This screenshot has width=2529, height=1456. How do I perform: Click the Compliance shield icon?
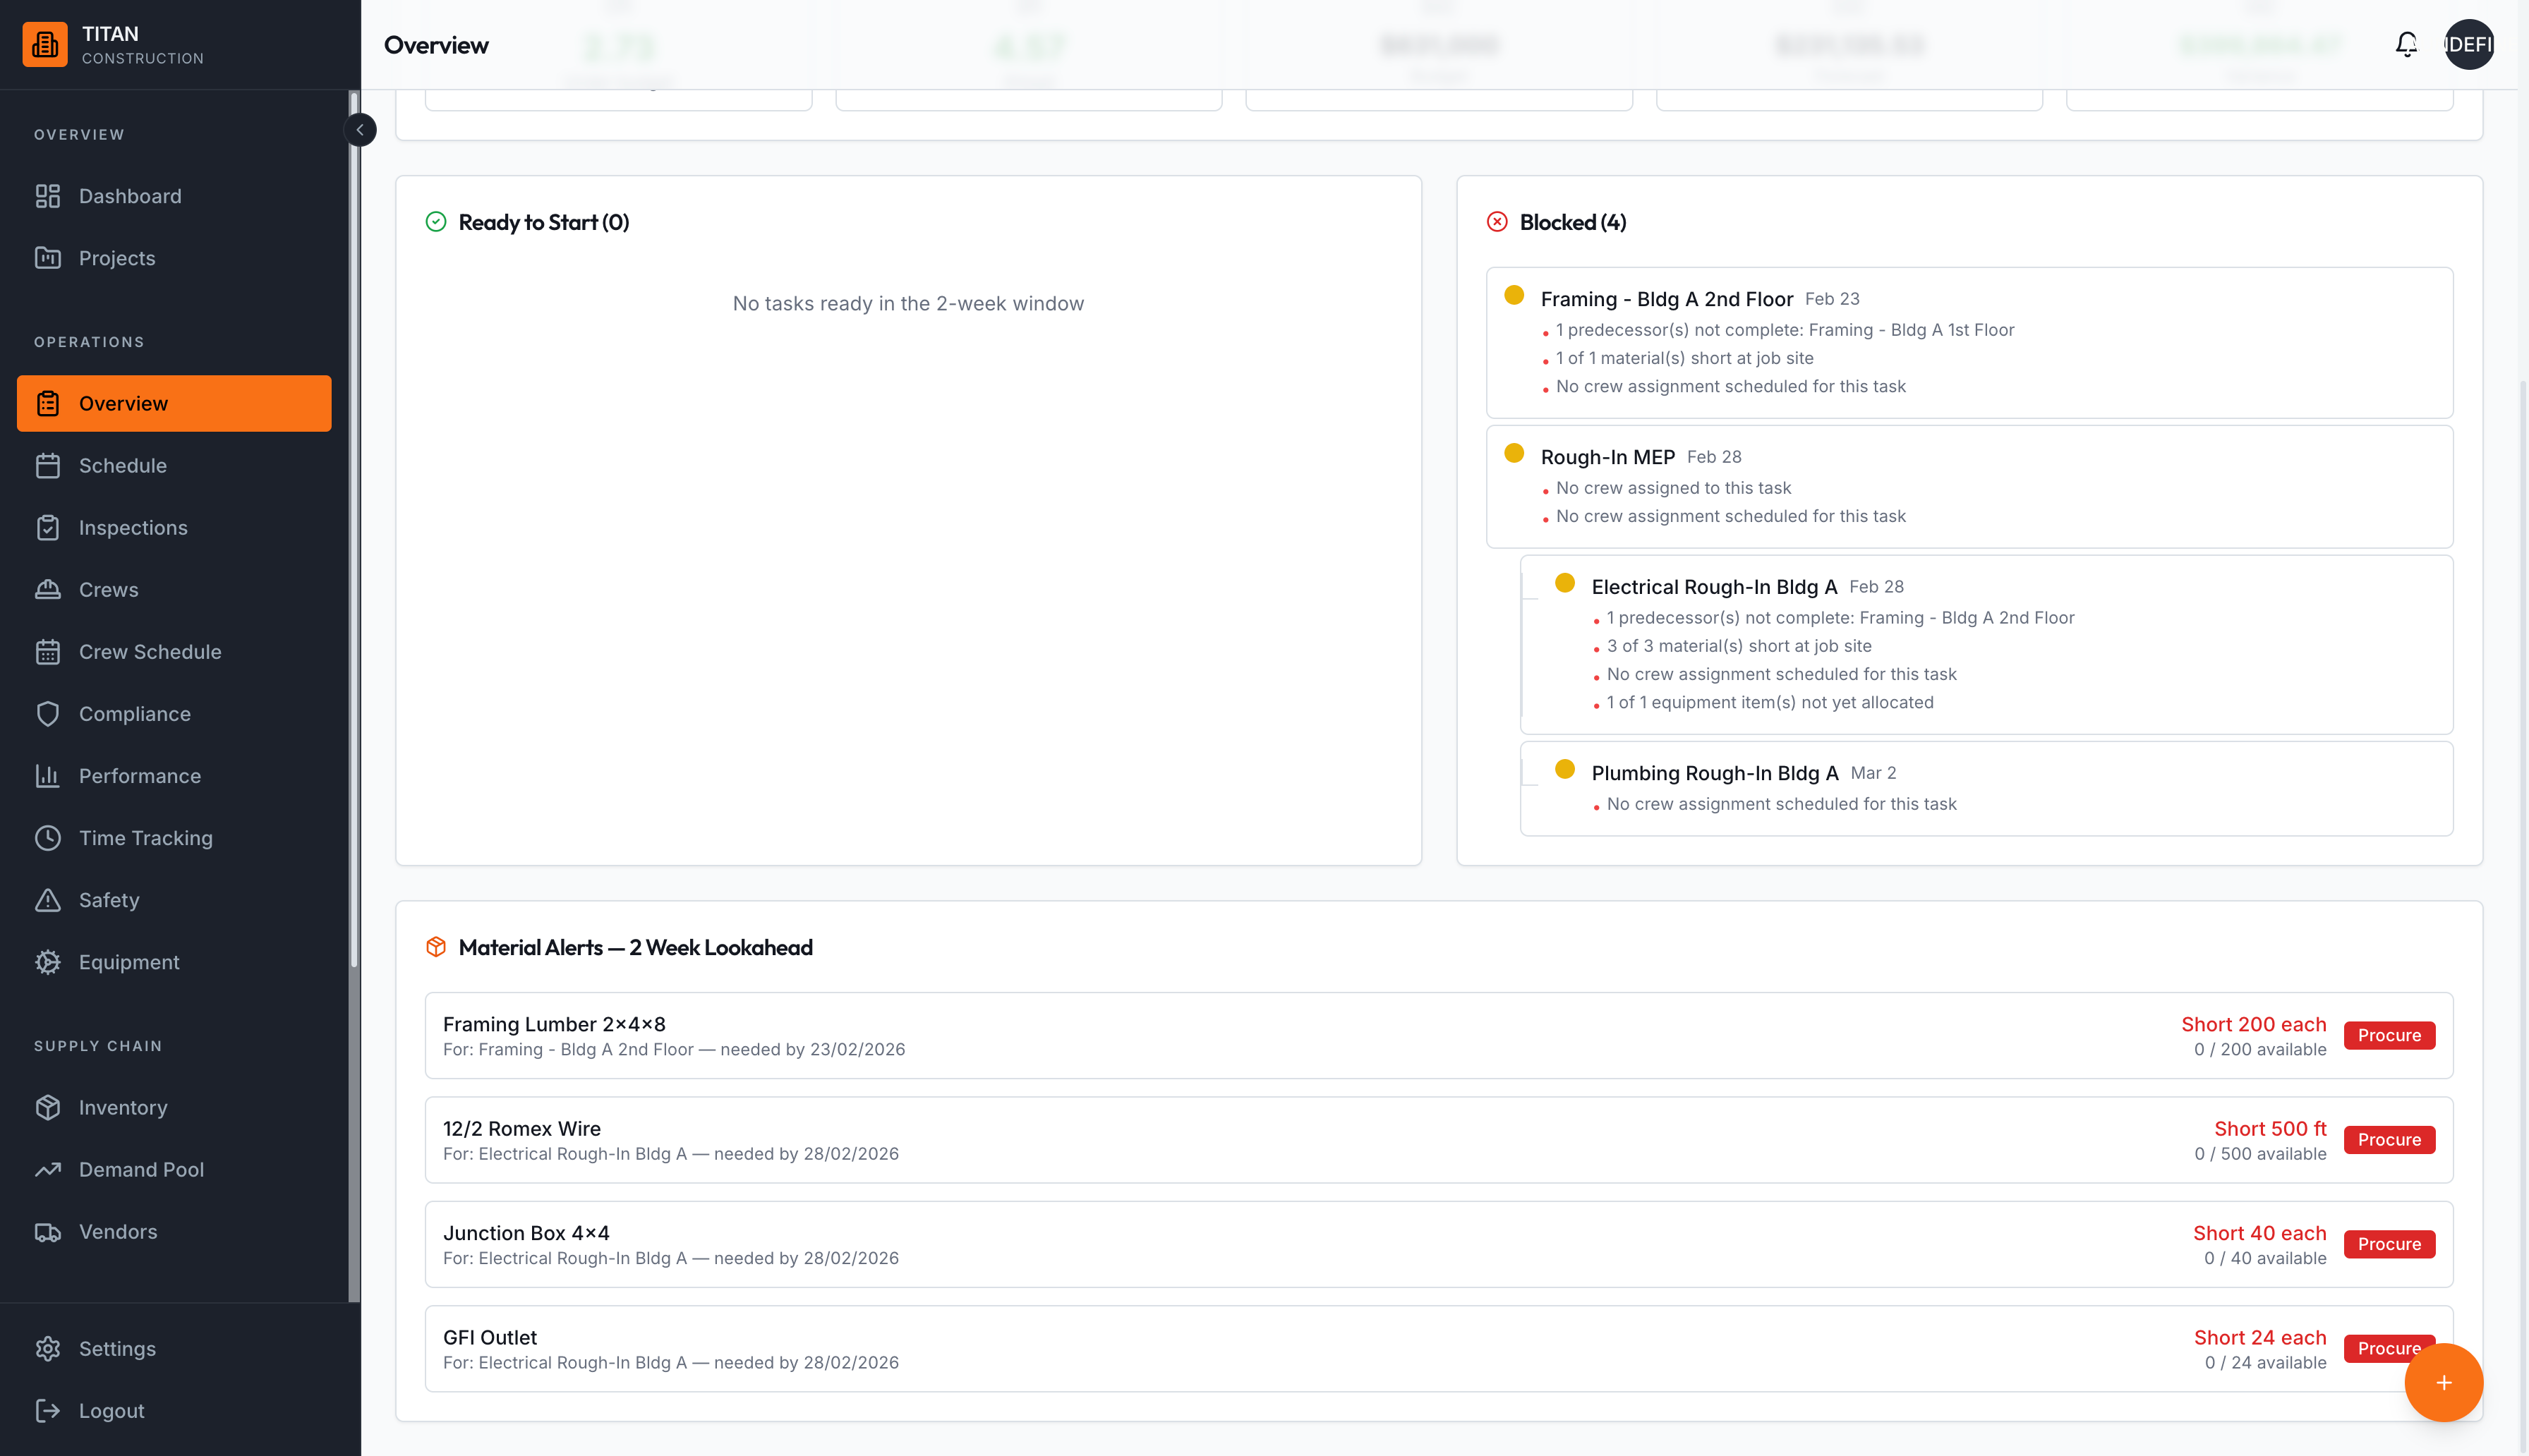48,714
